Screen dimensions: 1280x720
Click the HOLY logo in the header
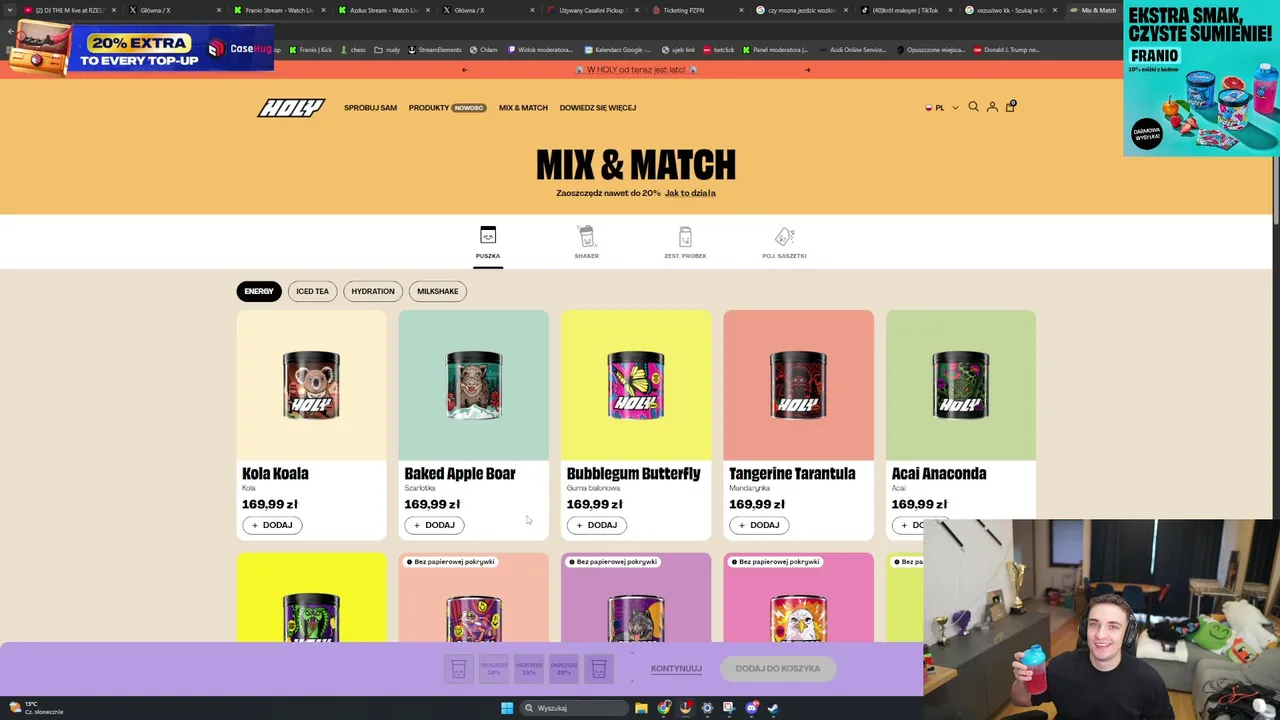(291, 108)
